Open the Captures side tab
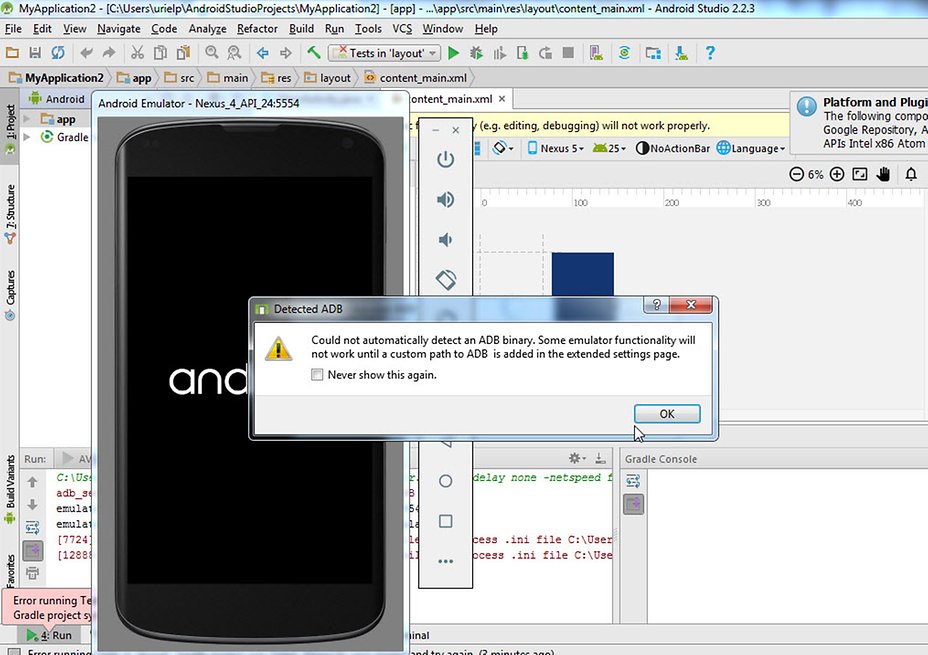 click(x=10, y=295)
